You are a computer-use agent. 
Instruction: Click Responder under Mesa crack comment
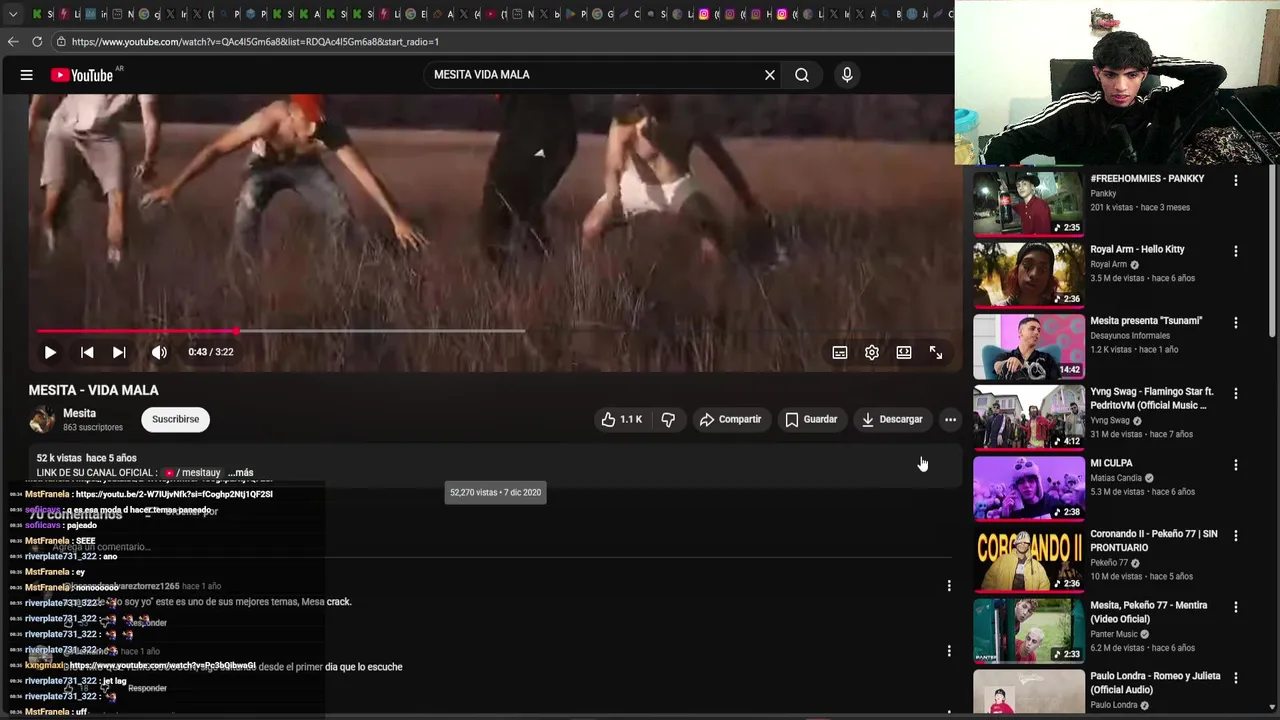pos(147,623)
